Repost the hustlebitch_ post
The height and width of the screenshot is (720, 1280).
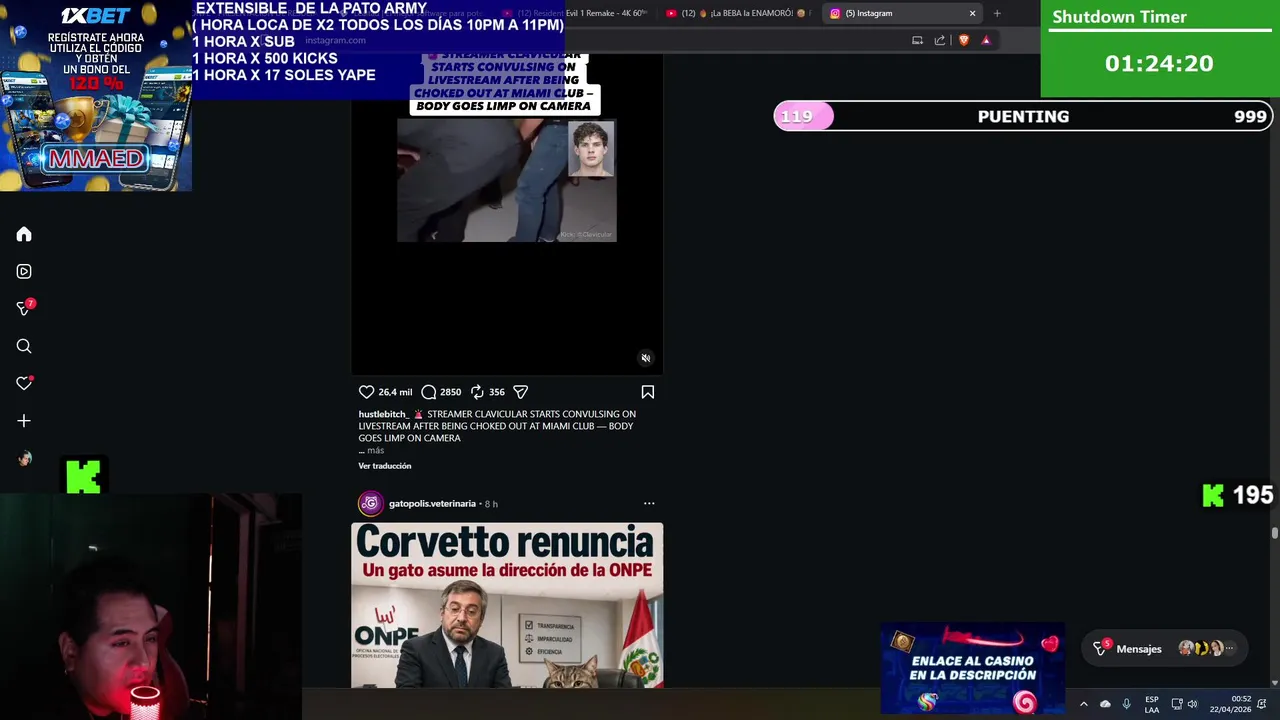(477, 392)
